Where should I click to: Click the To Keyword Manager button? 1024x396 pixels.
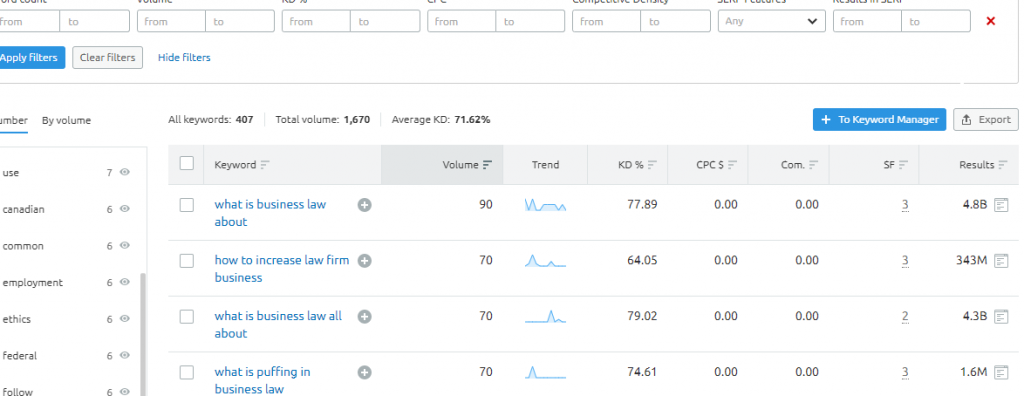coord(879,120)
